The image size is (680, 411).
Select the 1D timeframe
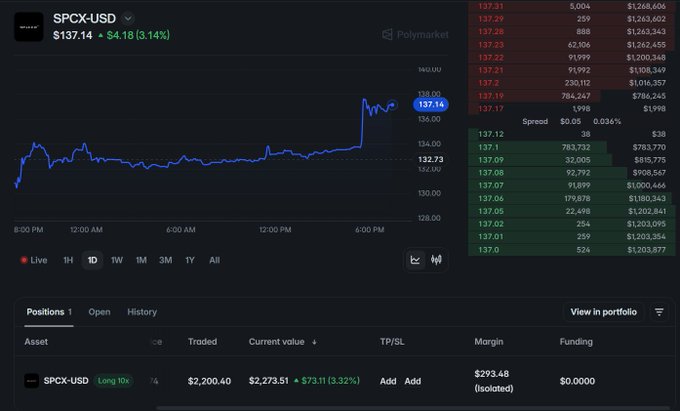tap(92, 260)
